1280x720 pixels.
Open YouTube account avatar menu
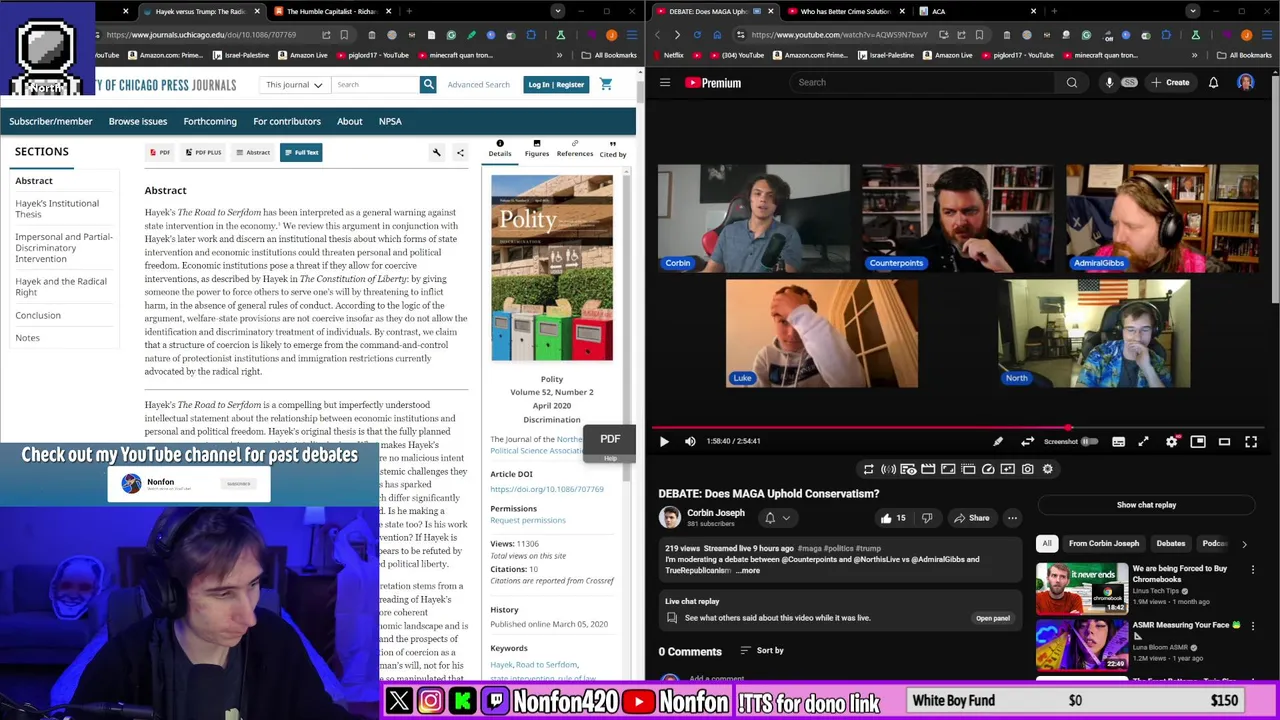pos(1245,83)
